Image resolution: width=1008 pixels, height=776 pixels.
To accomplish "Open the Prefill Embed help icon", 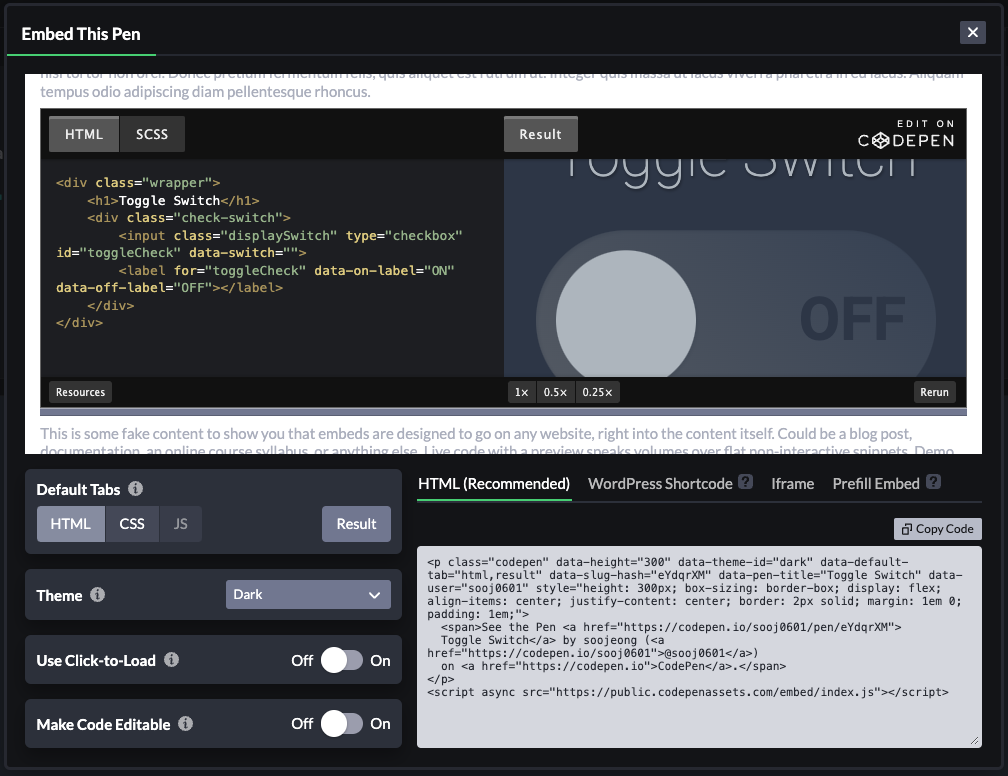I will (x=933, y=482).
